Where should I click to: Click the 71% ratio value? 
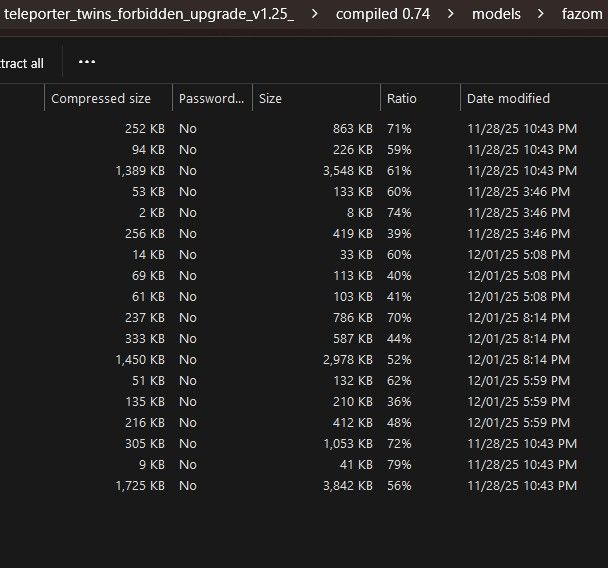(x=399, y=129)
